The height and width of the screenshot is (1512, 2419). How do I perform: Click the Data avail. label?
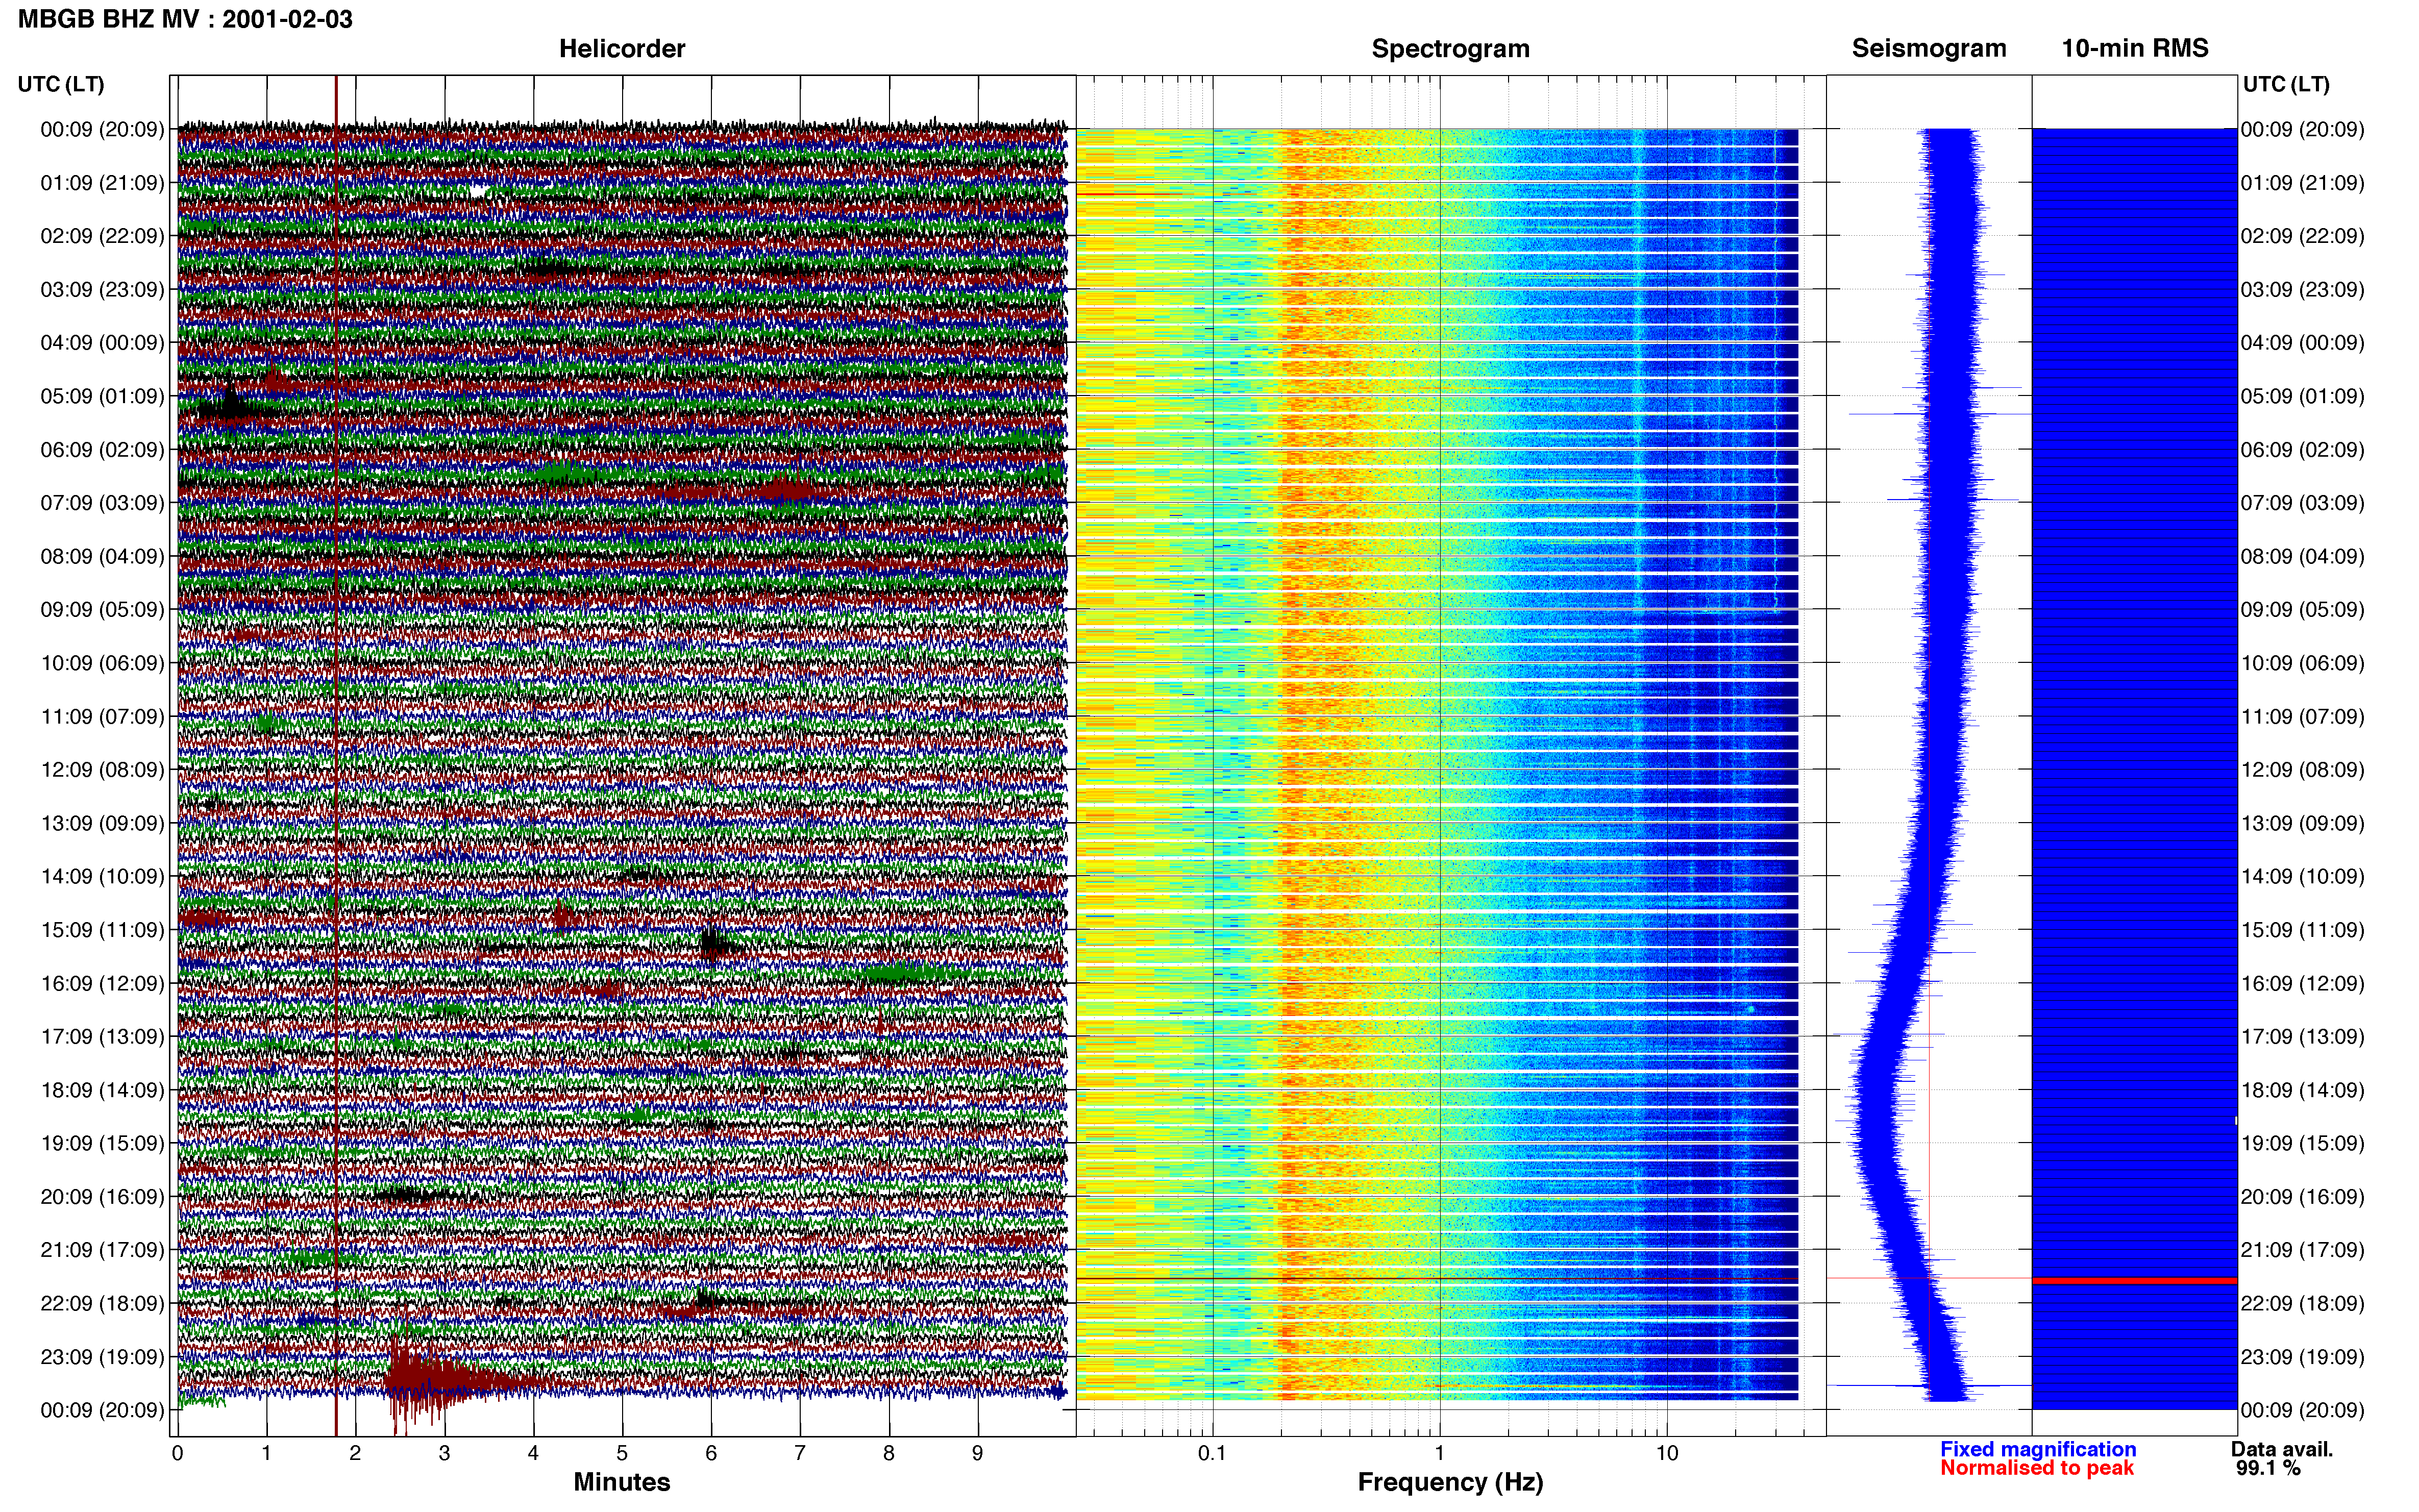coord(2282,1449)
